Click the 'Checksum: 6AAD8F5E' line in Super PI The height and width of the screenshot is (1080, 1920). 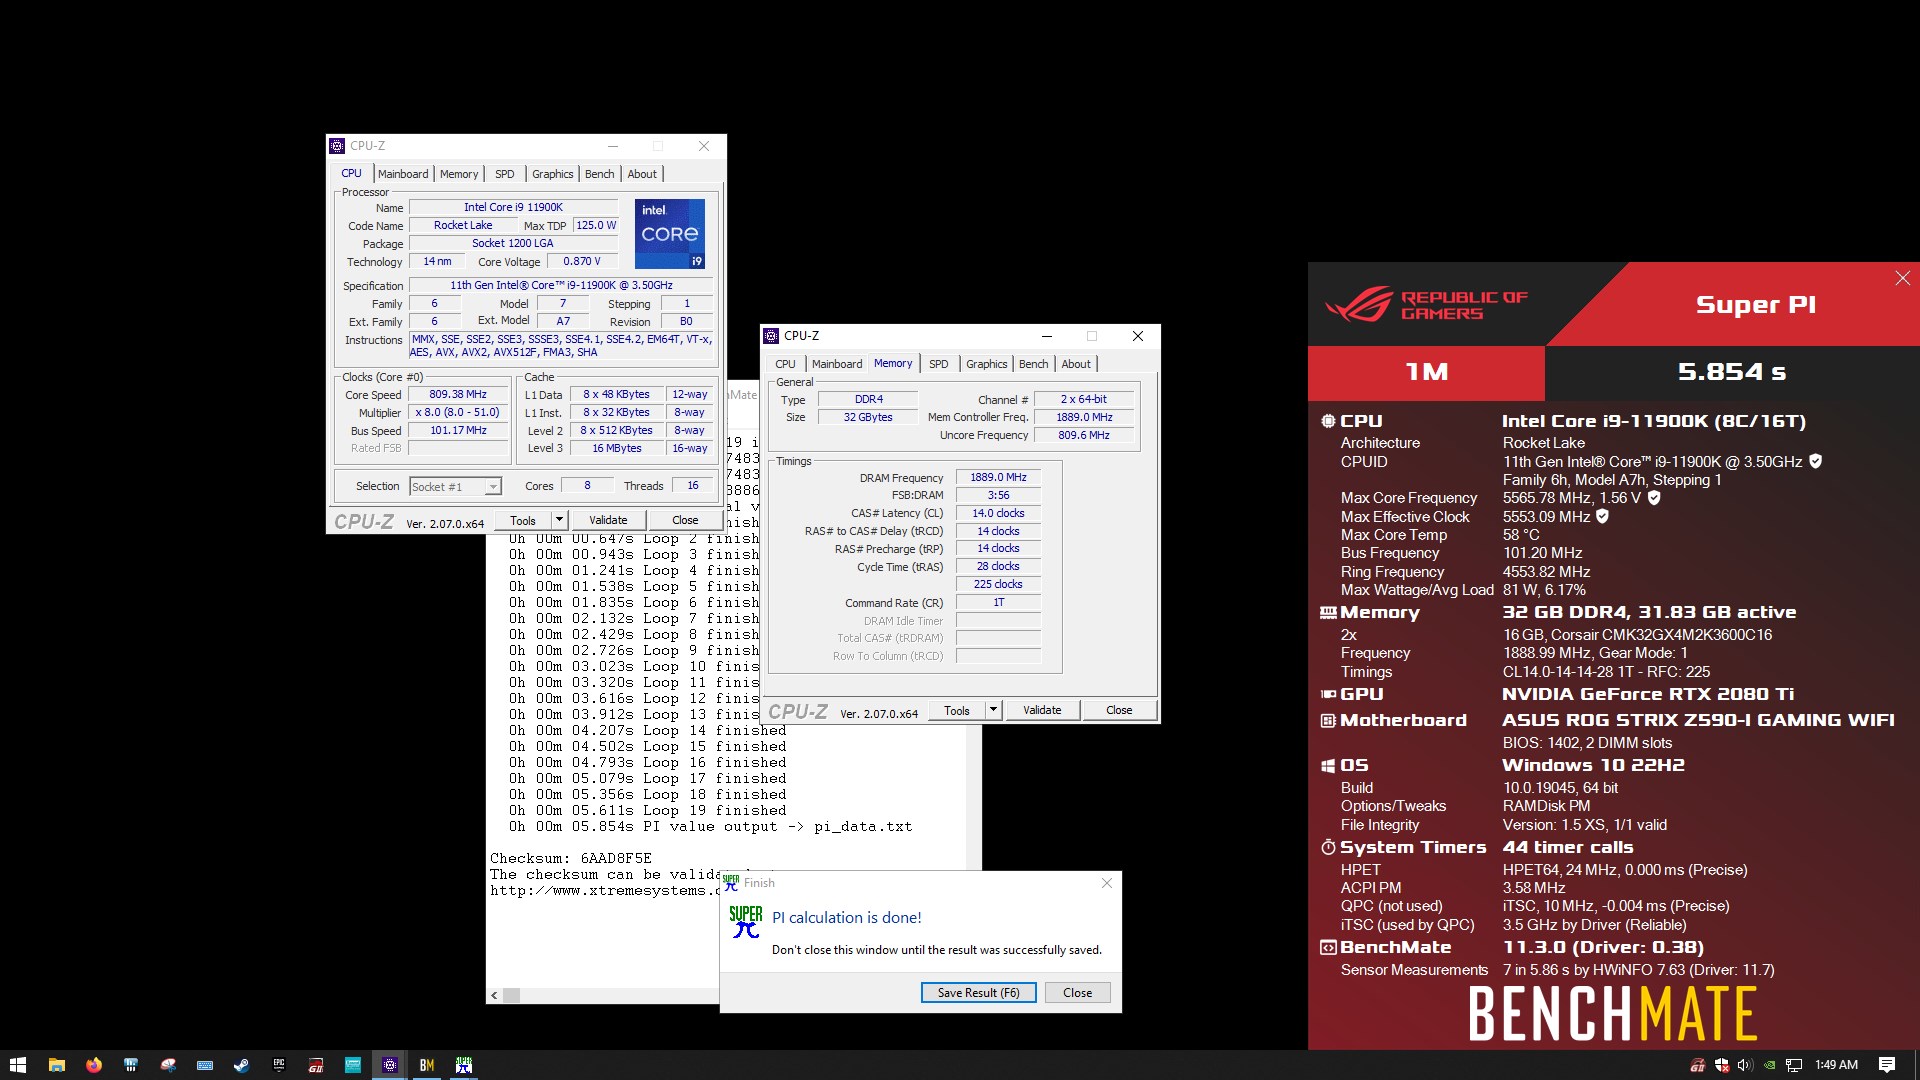tap(570, 858)
